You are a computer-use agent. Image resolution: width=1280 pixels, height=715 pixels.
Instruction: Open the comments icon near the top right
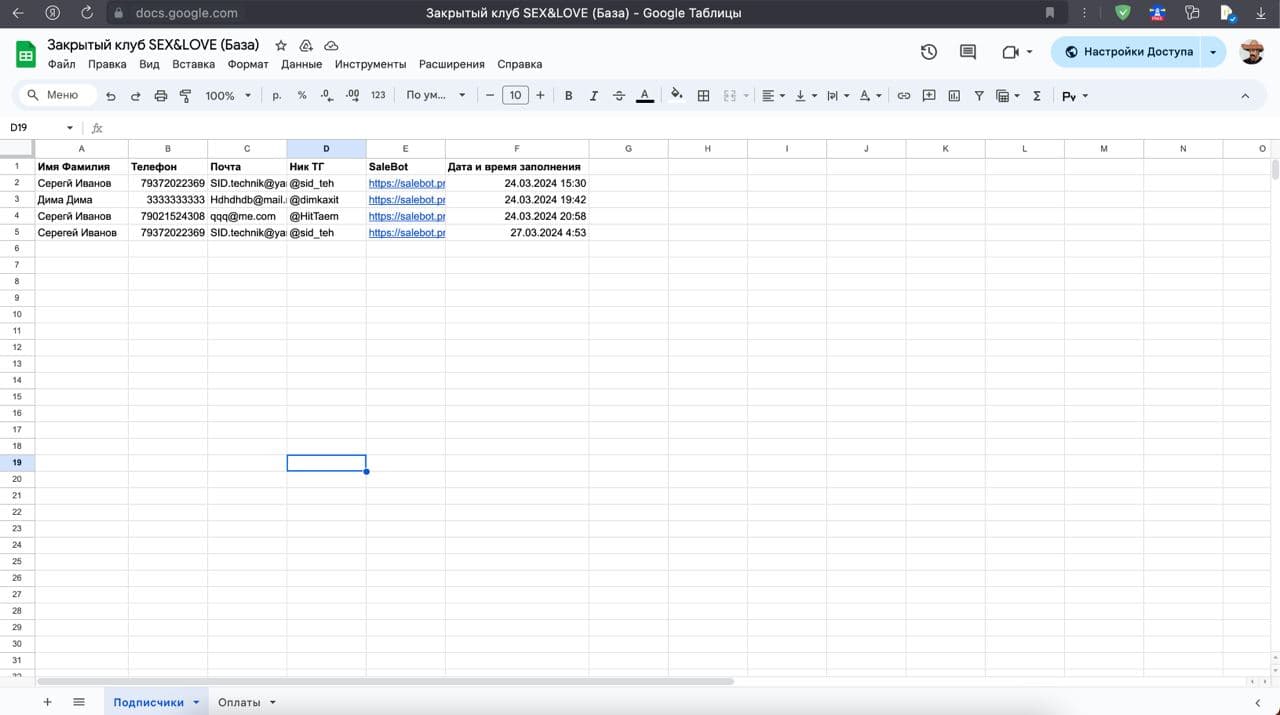pos(967,52)
